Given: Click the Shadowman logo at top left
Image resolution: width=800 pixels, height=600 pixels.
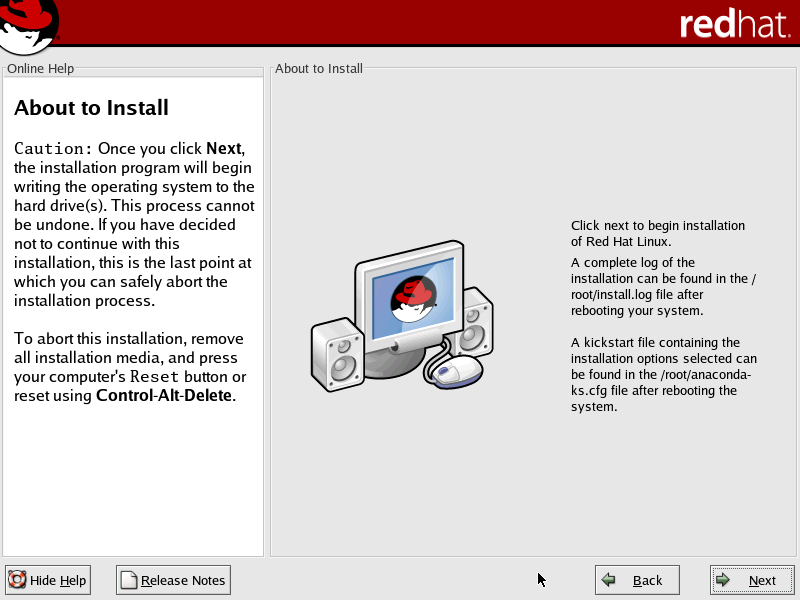Looking at the screenshot, I should pyautogui.click(x=29, y=26).
